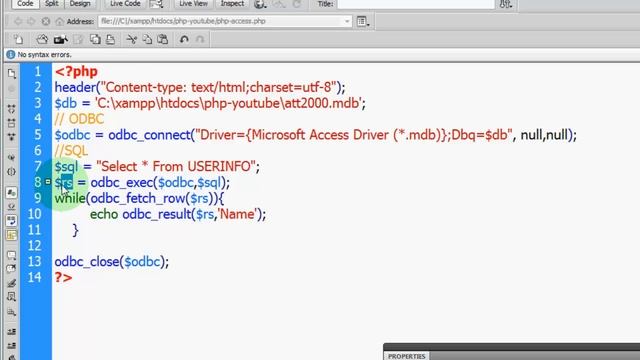This screenshot has width=640, height=360.
Task: Toggle Syntax Error Alerts in Info Bar
Action: pos(11,235)
